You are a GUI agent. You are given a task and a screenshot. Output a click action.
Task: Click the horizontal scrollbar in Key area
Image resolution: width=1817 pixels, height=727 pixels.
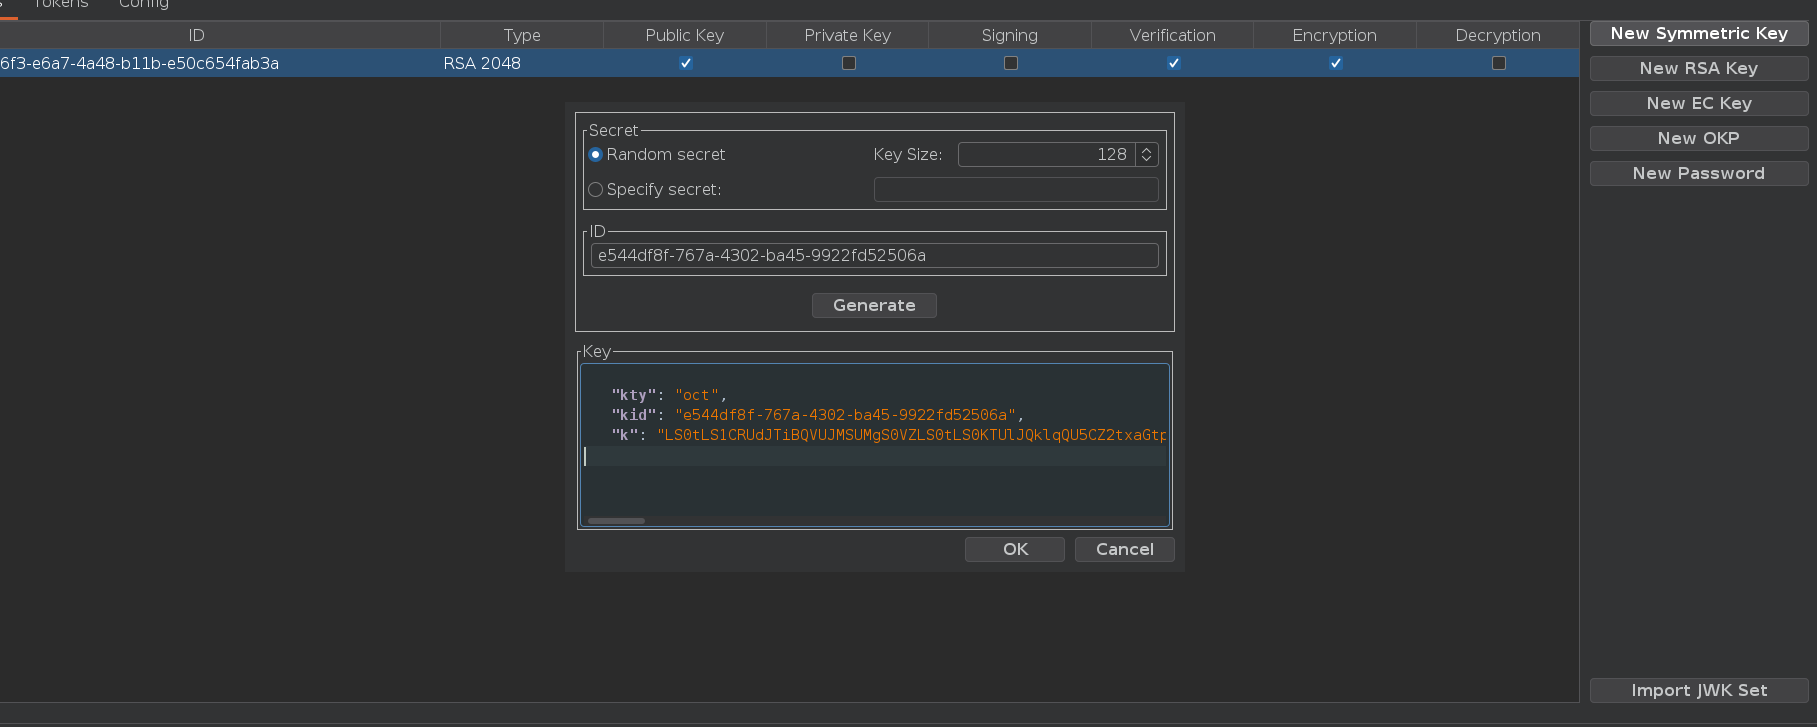tap(617, 521)
